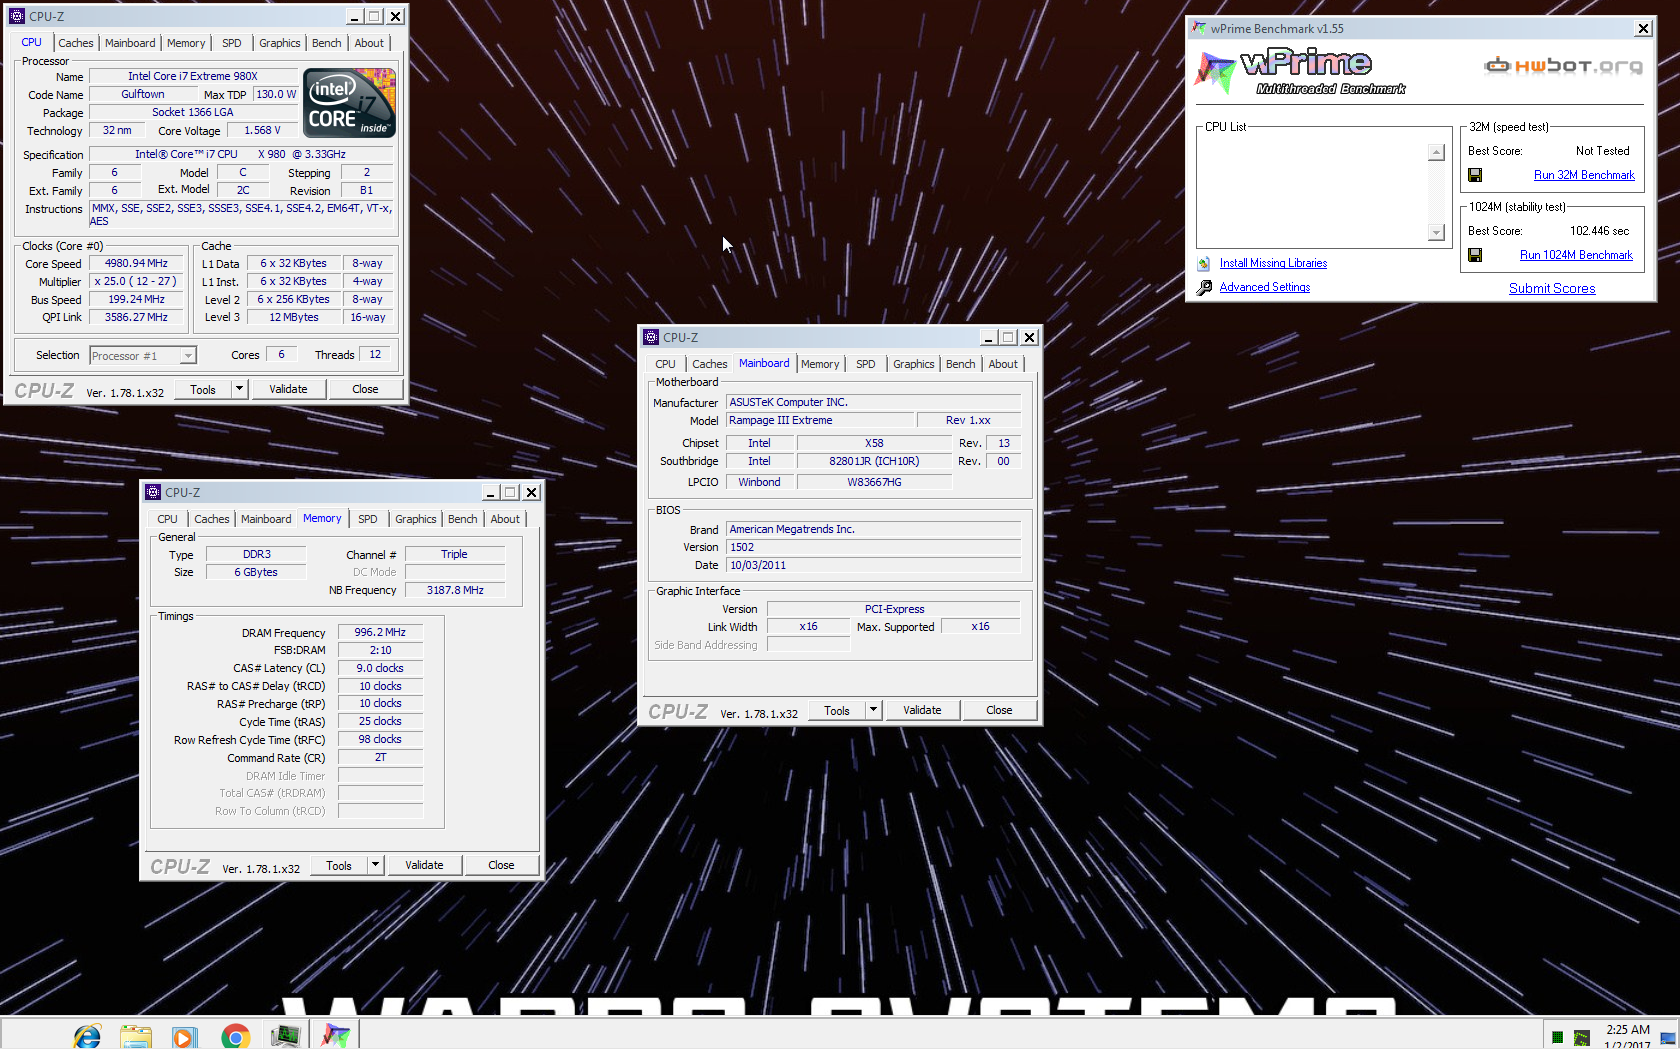Click the NB Frequency value 3187.8 MHz
1680x1050 pixels.
pyautogui.click(x=455, y=590)
